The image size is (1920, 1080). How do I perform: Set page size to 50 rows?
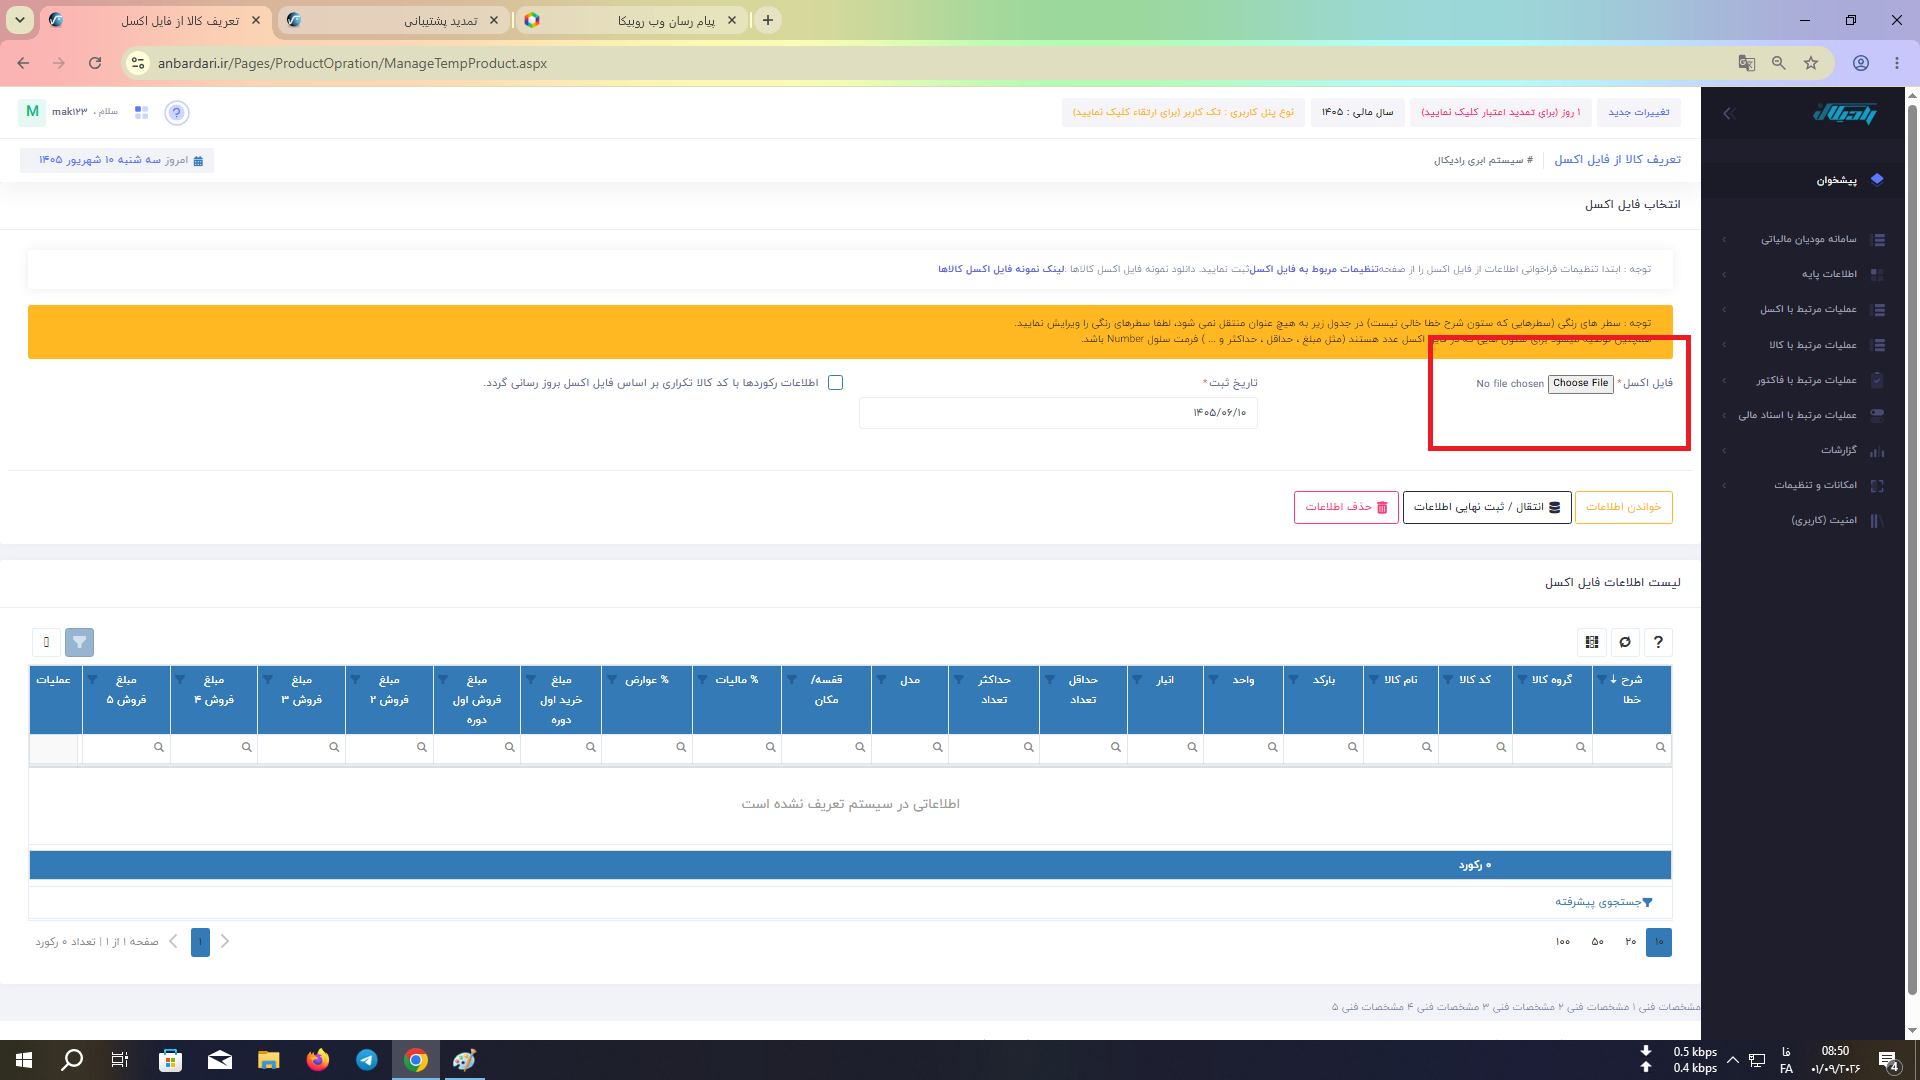pos(1597,942)
